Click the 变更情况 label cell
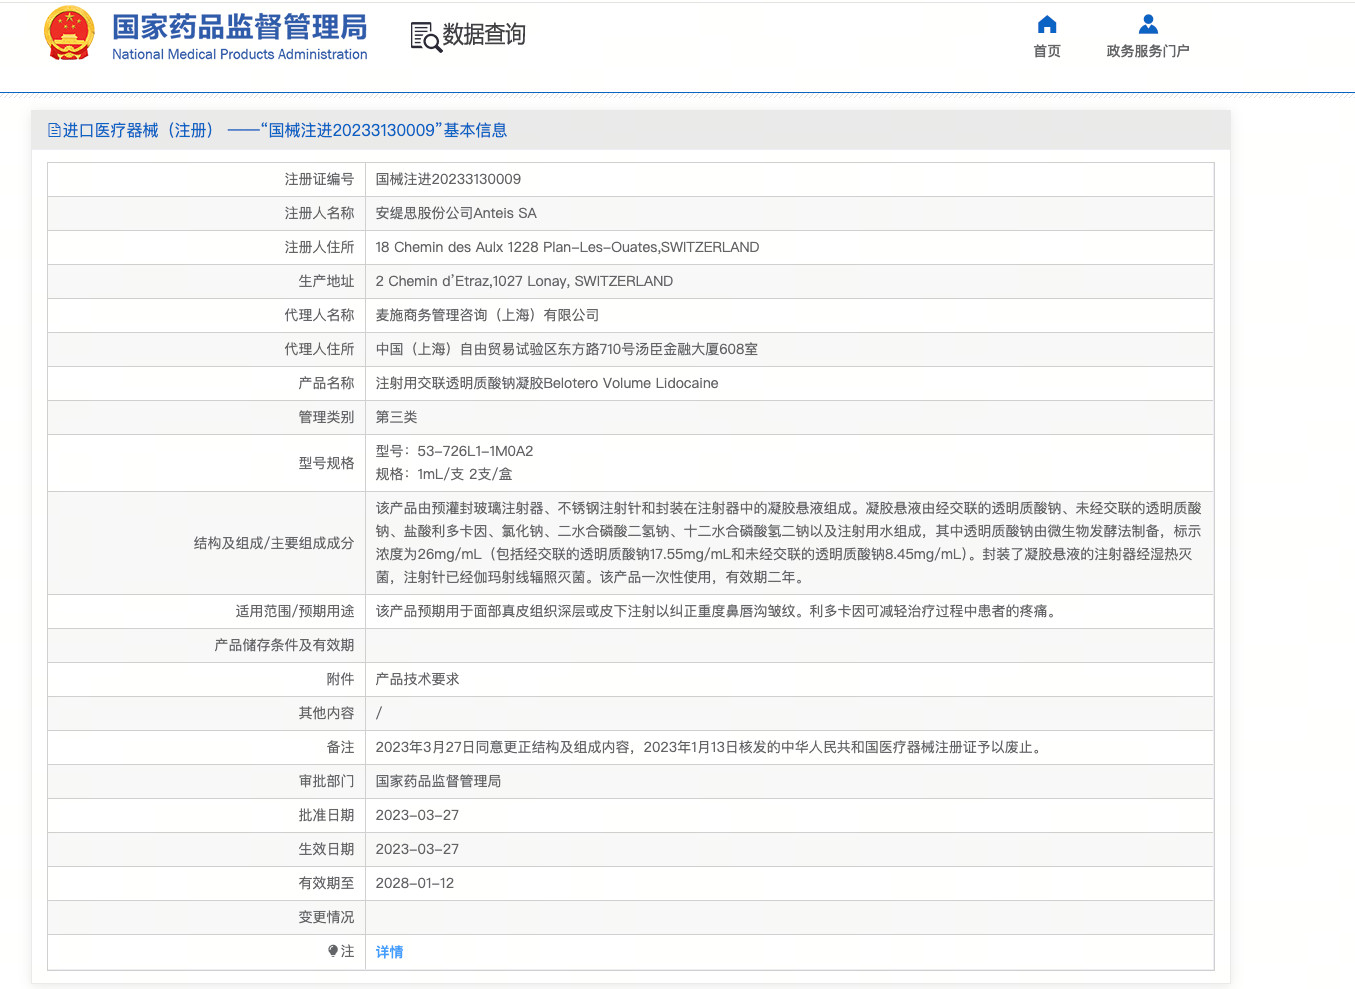The image size is (1355, 989). click(x=207, y=917)
